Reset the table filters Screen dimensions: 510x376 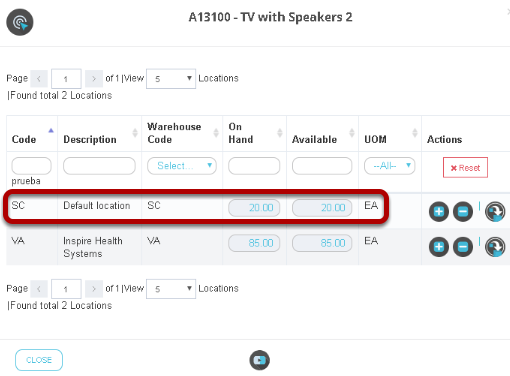tap(465, 167)
